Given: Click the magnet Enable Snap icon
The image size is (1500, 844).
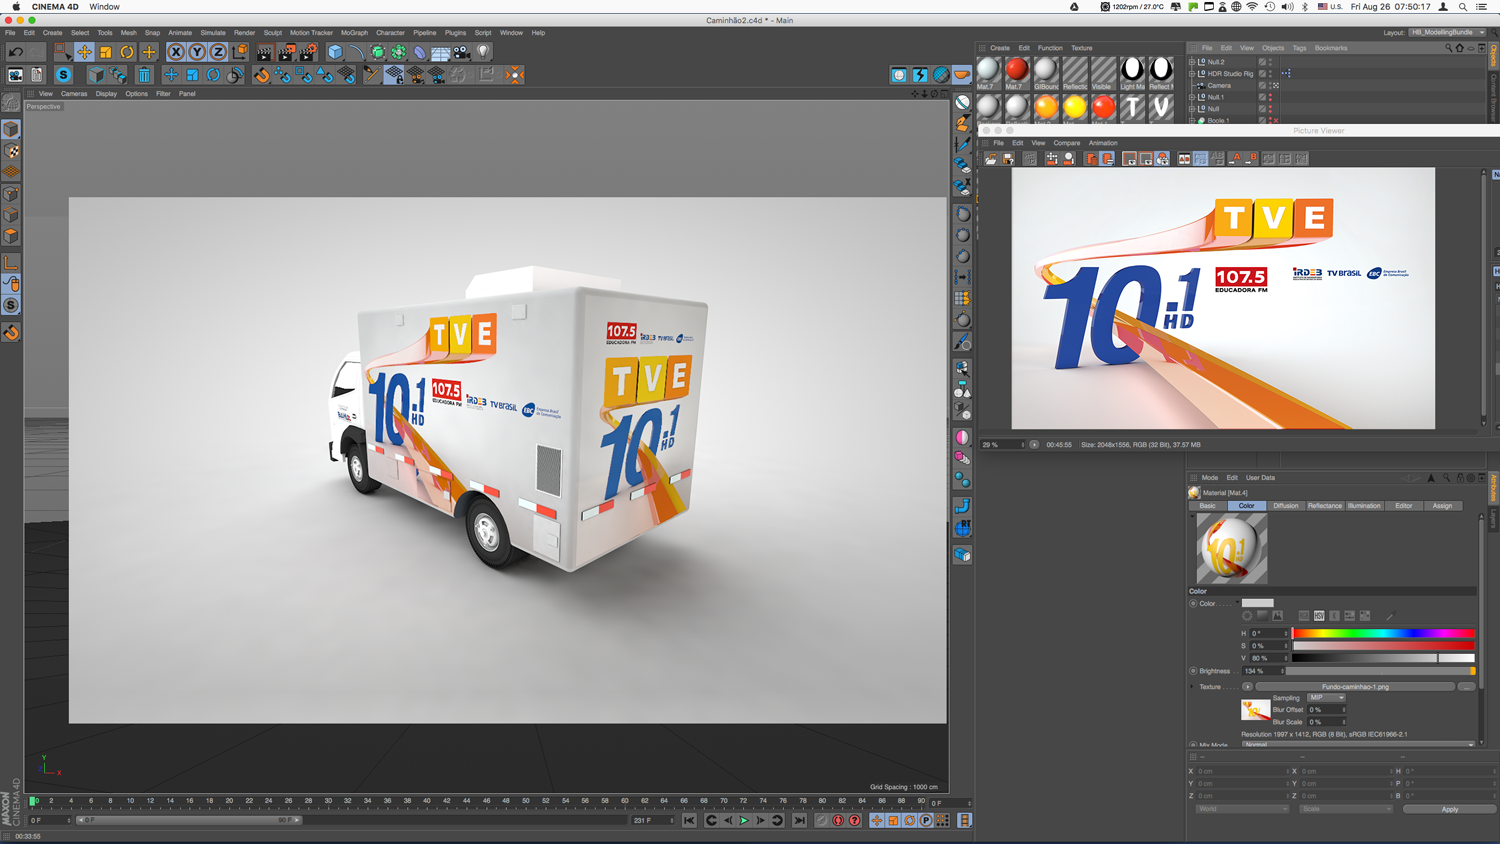Looking at the screenshot, I should pyautogui.click(x=261, y=75).
